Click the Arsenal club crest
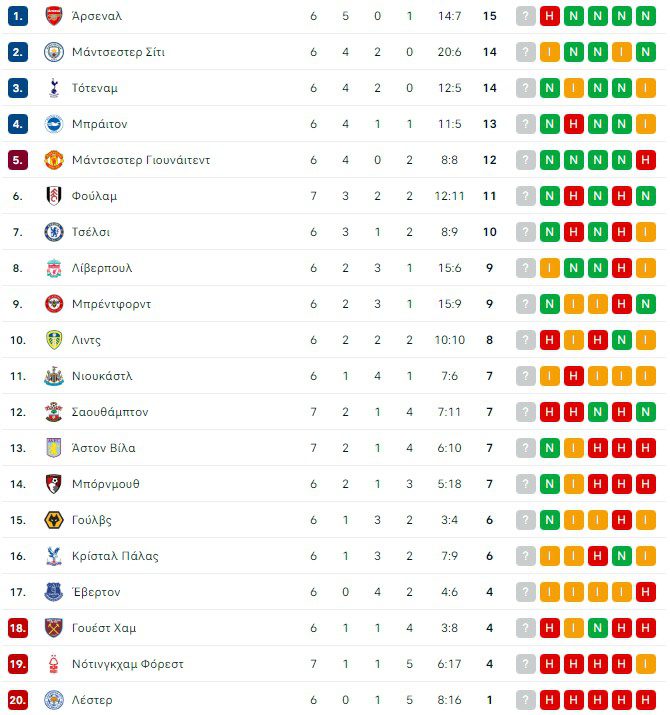The height and width of the screenshot is (715, 670). 53,16
